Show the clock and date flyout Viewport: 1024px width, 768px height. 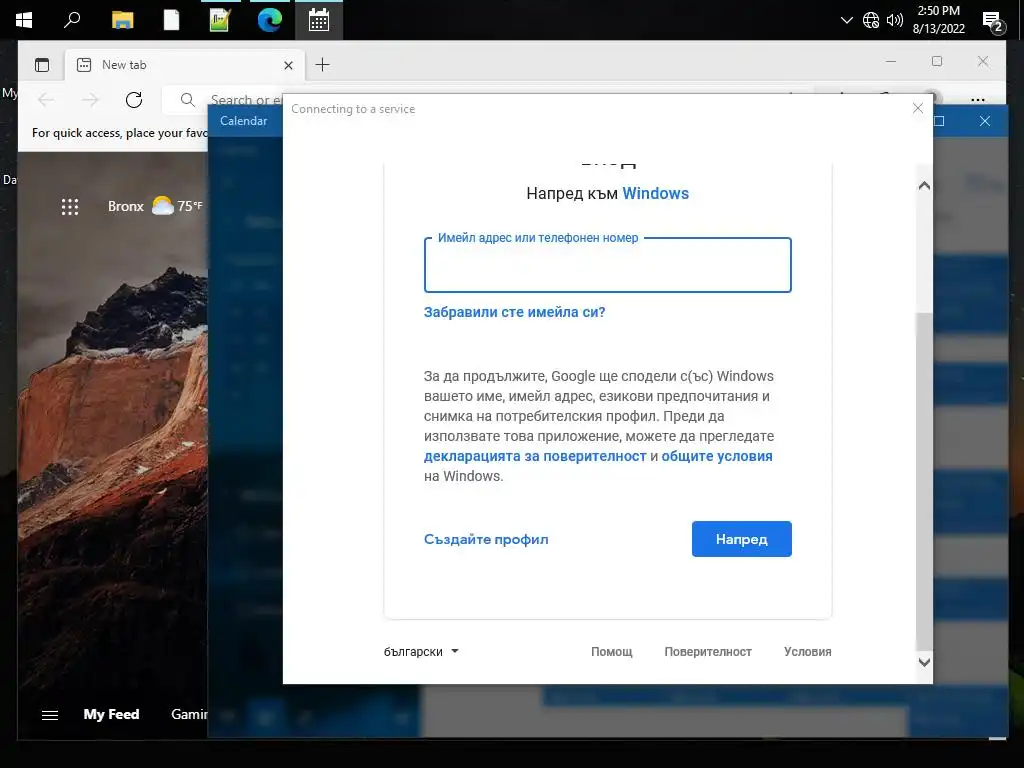click(x=938, y=20)
